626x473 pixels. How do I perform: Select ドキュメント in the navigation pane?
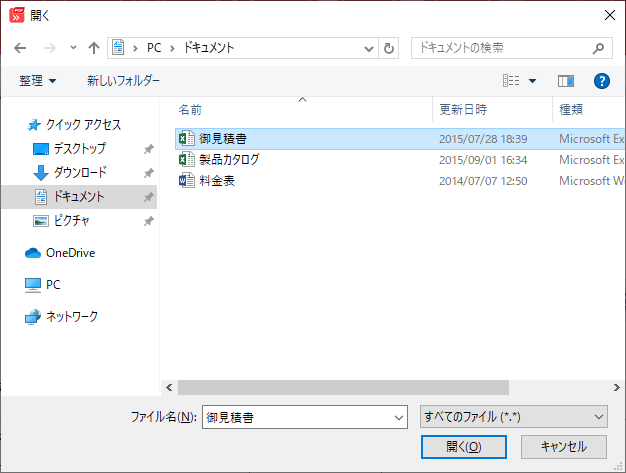point(79,197)
